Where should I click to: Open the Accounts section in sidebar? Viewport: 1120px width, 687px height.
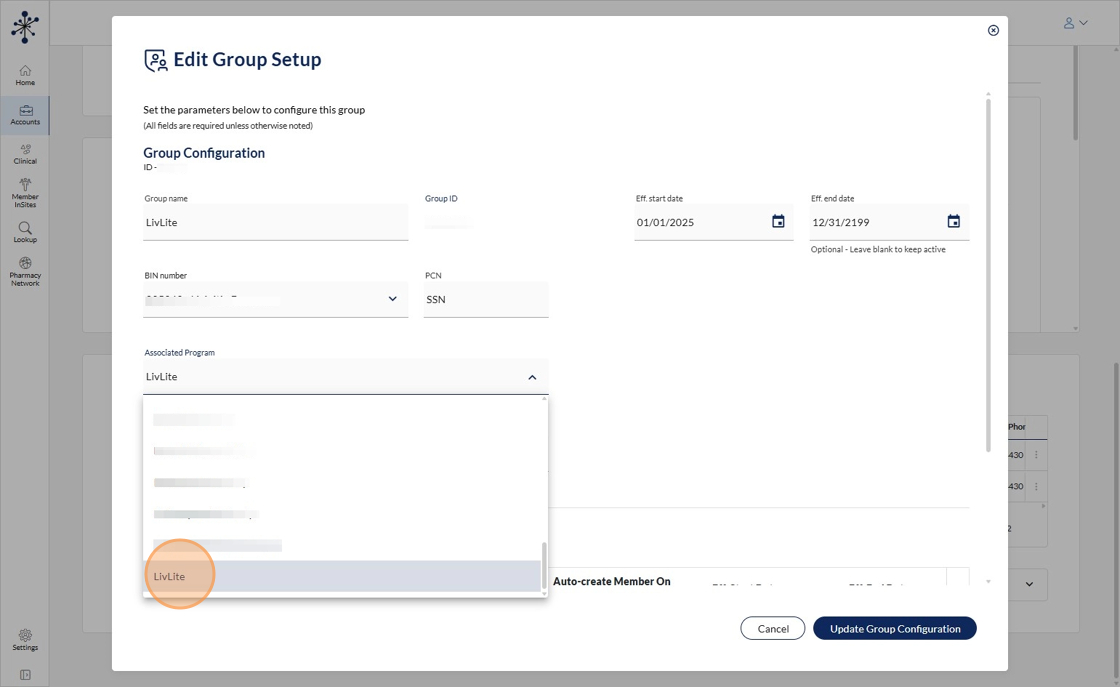coord(25,115)
